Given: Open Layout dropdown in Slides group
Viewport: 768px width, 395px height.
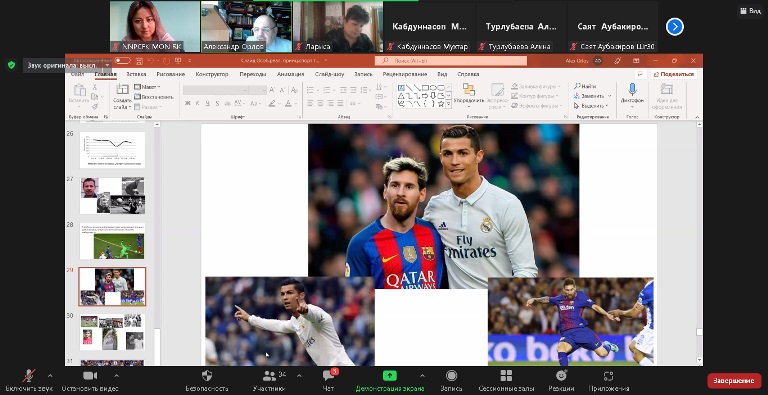Looking at the screenshot, I should tap(147, 87).
